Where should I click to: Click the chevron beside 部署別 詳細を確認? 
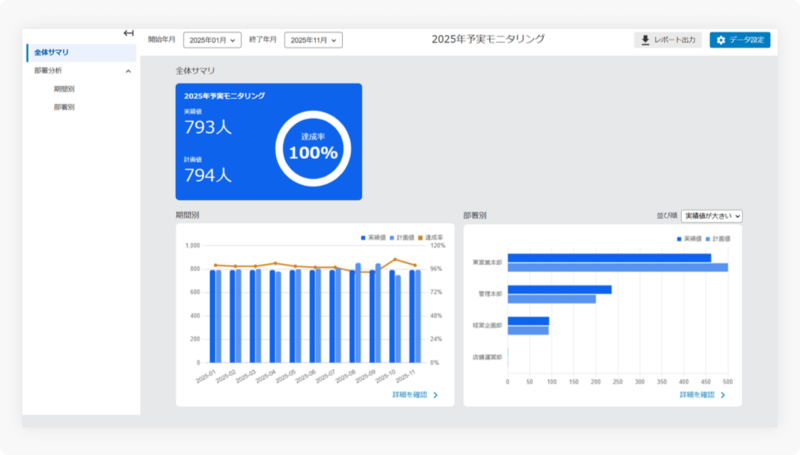(x=723, y=395)
